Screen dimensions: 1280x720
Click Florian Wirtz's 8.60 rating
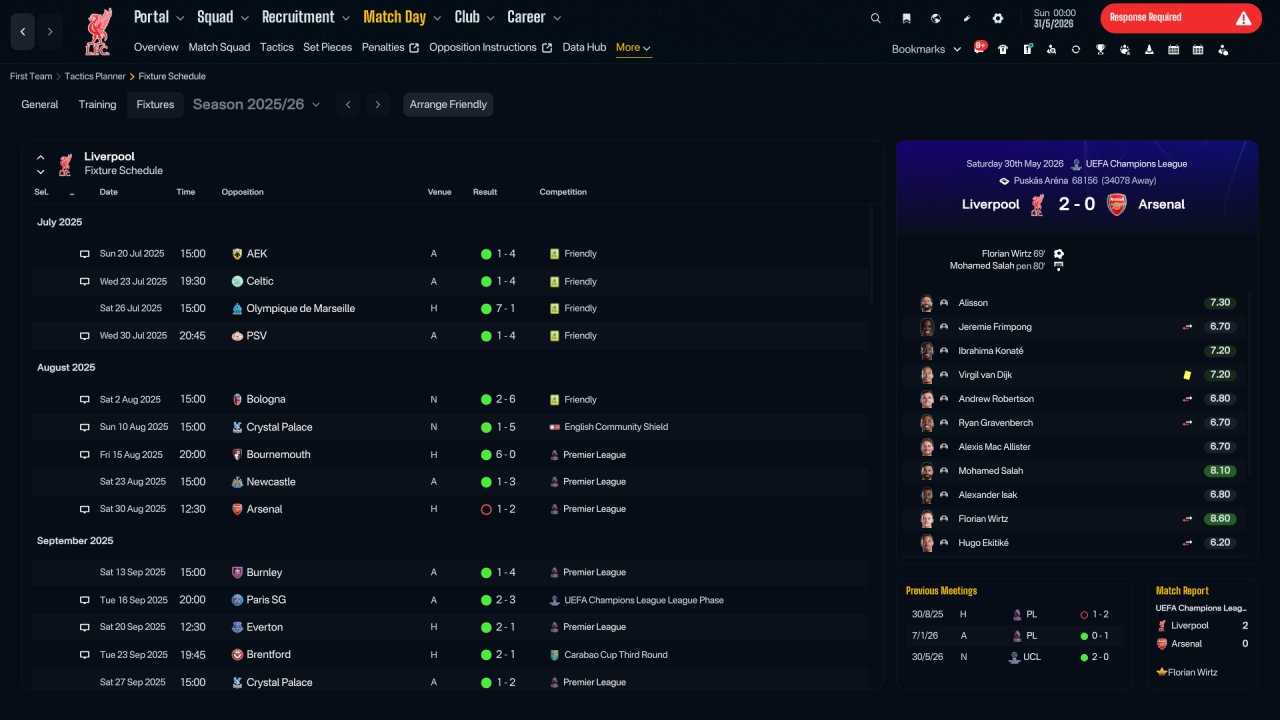pos(1220,519)
